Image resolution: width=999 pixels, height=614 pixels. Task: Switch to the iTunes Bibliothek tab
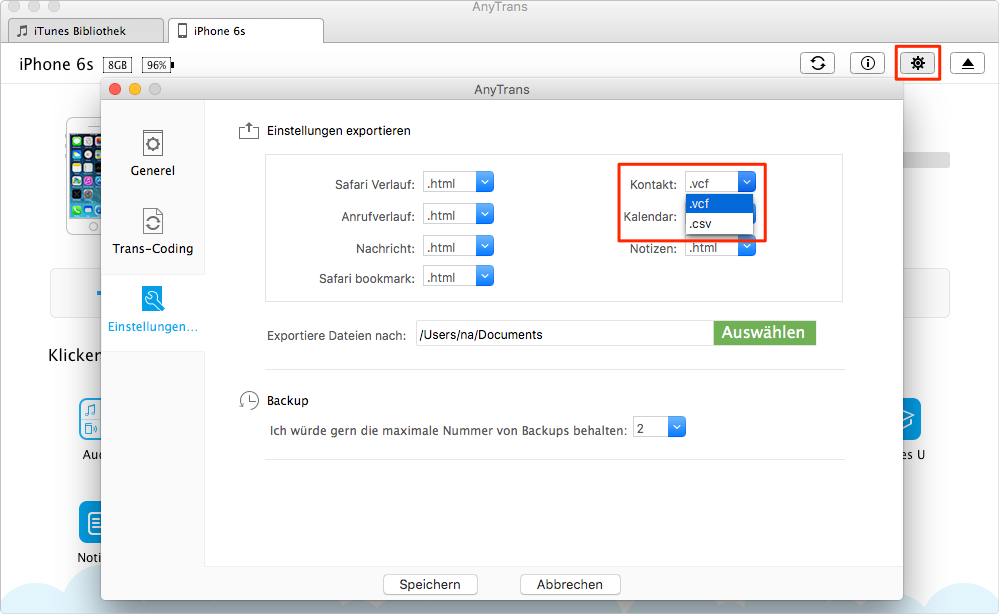click(x=86, y=31)
